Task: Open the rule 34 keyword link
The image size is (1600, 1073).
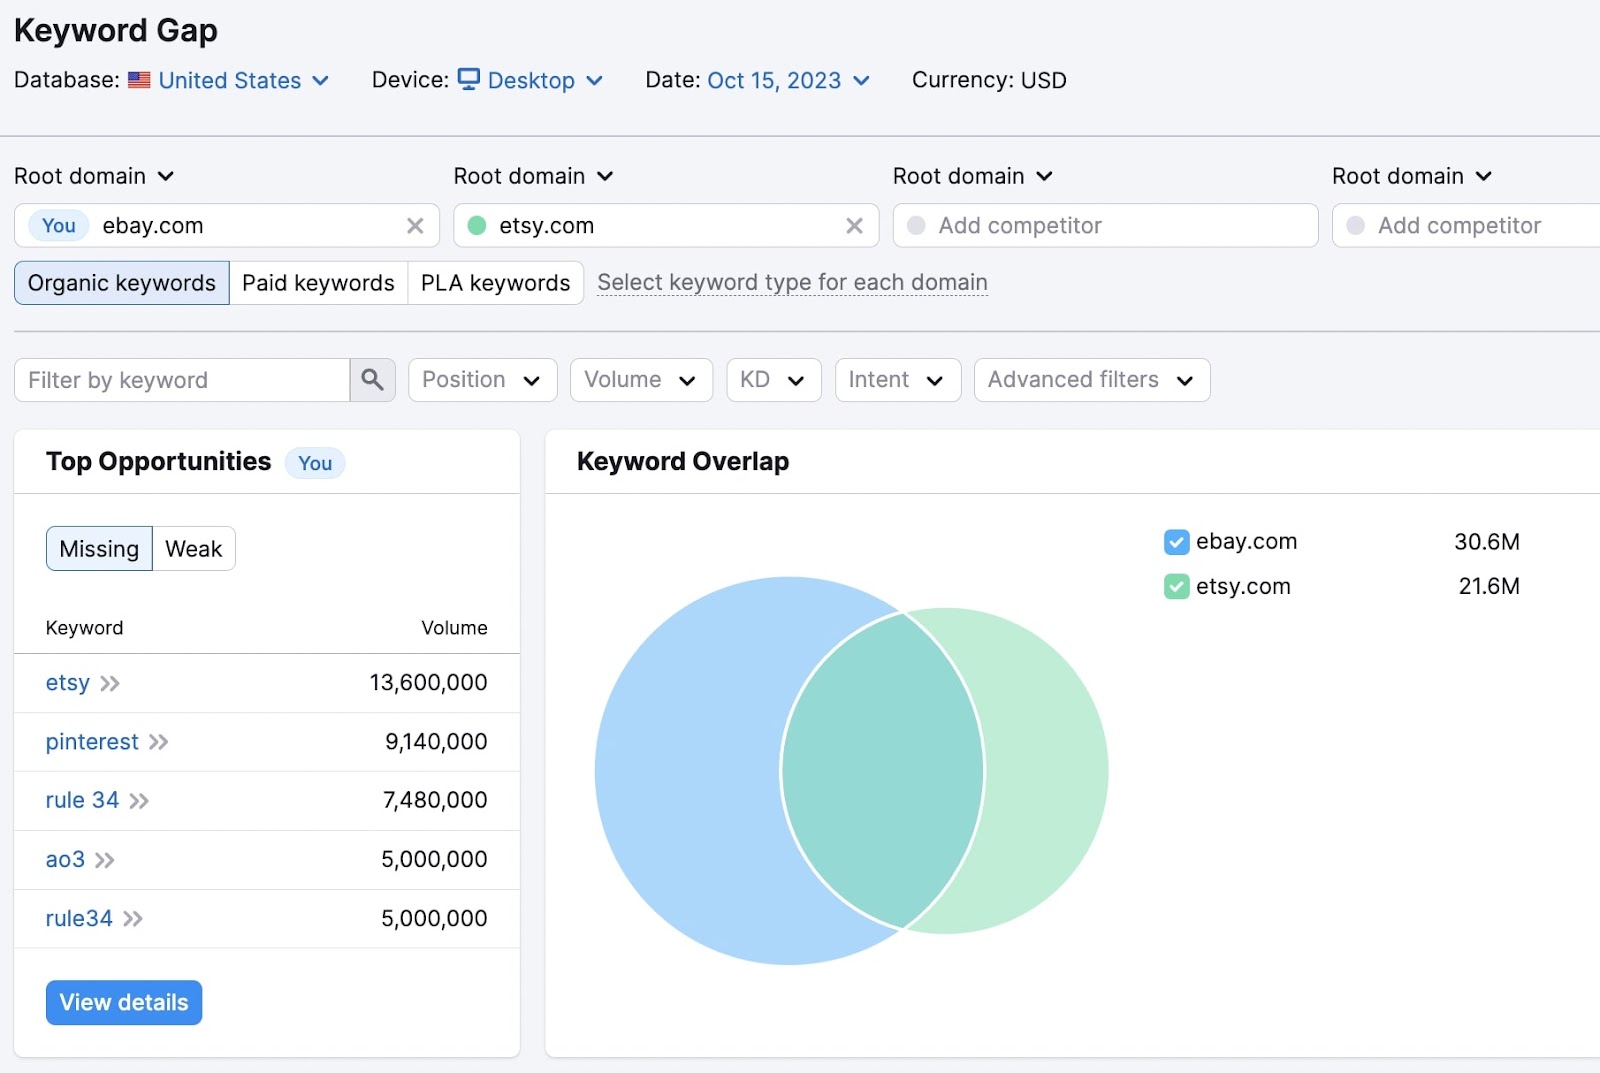Action: [82, 800]
